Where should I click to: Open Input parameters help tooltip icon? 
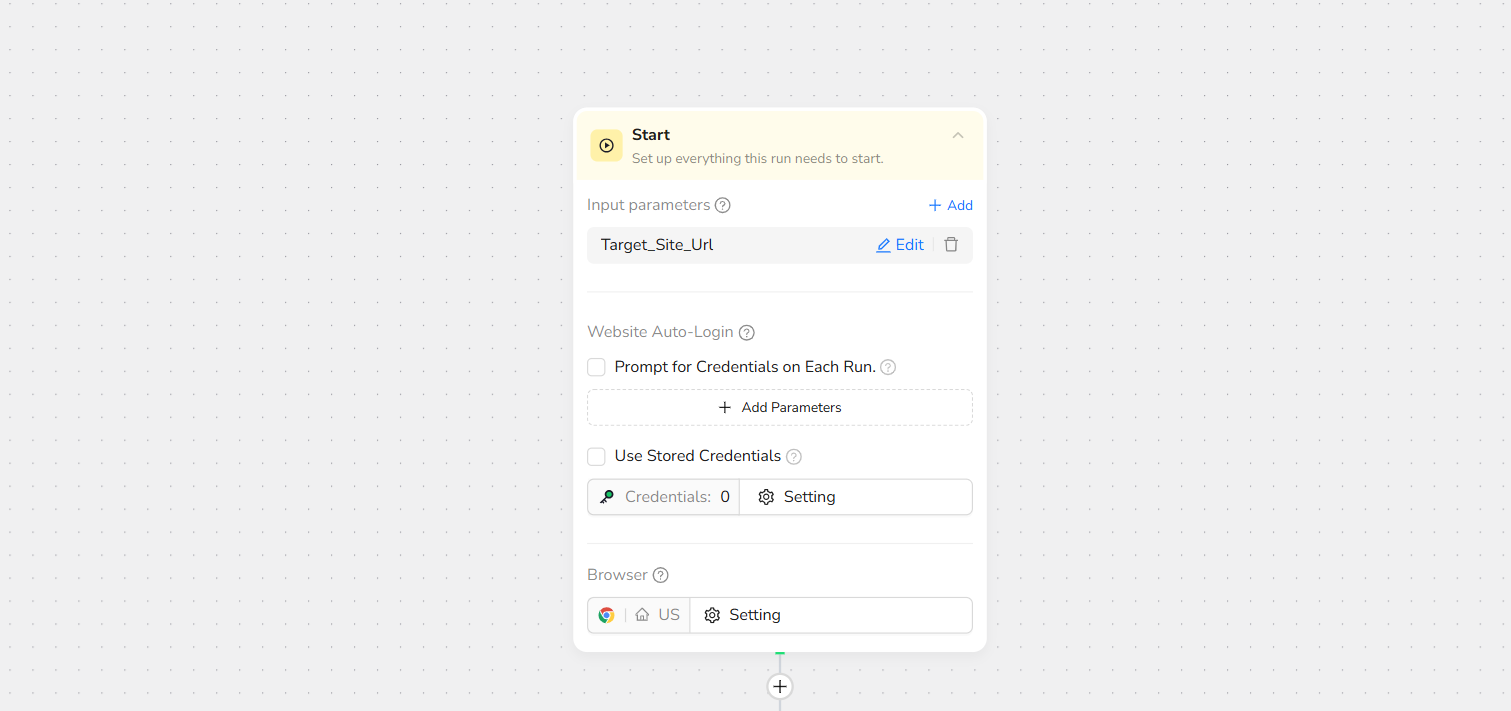[723, 205]
